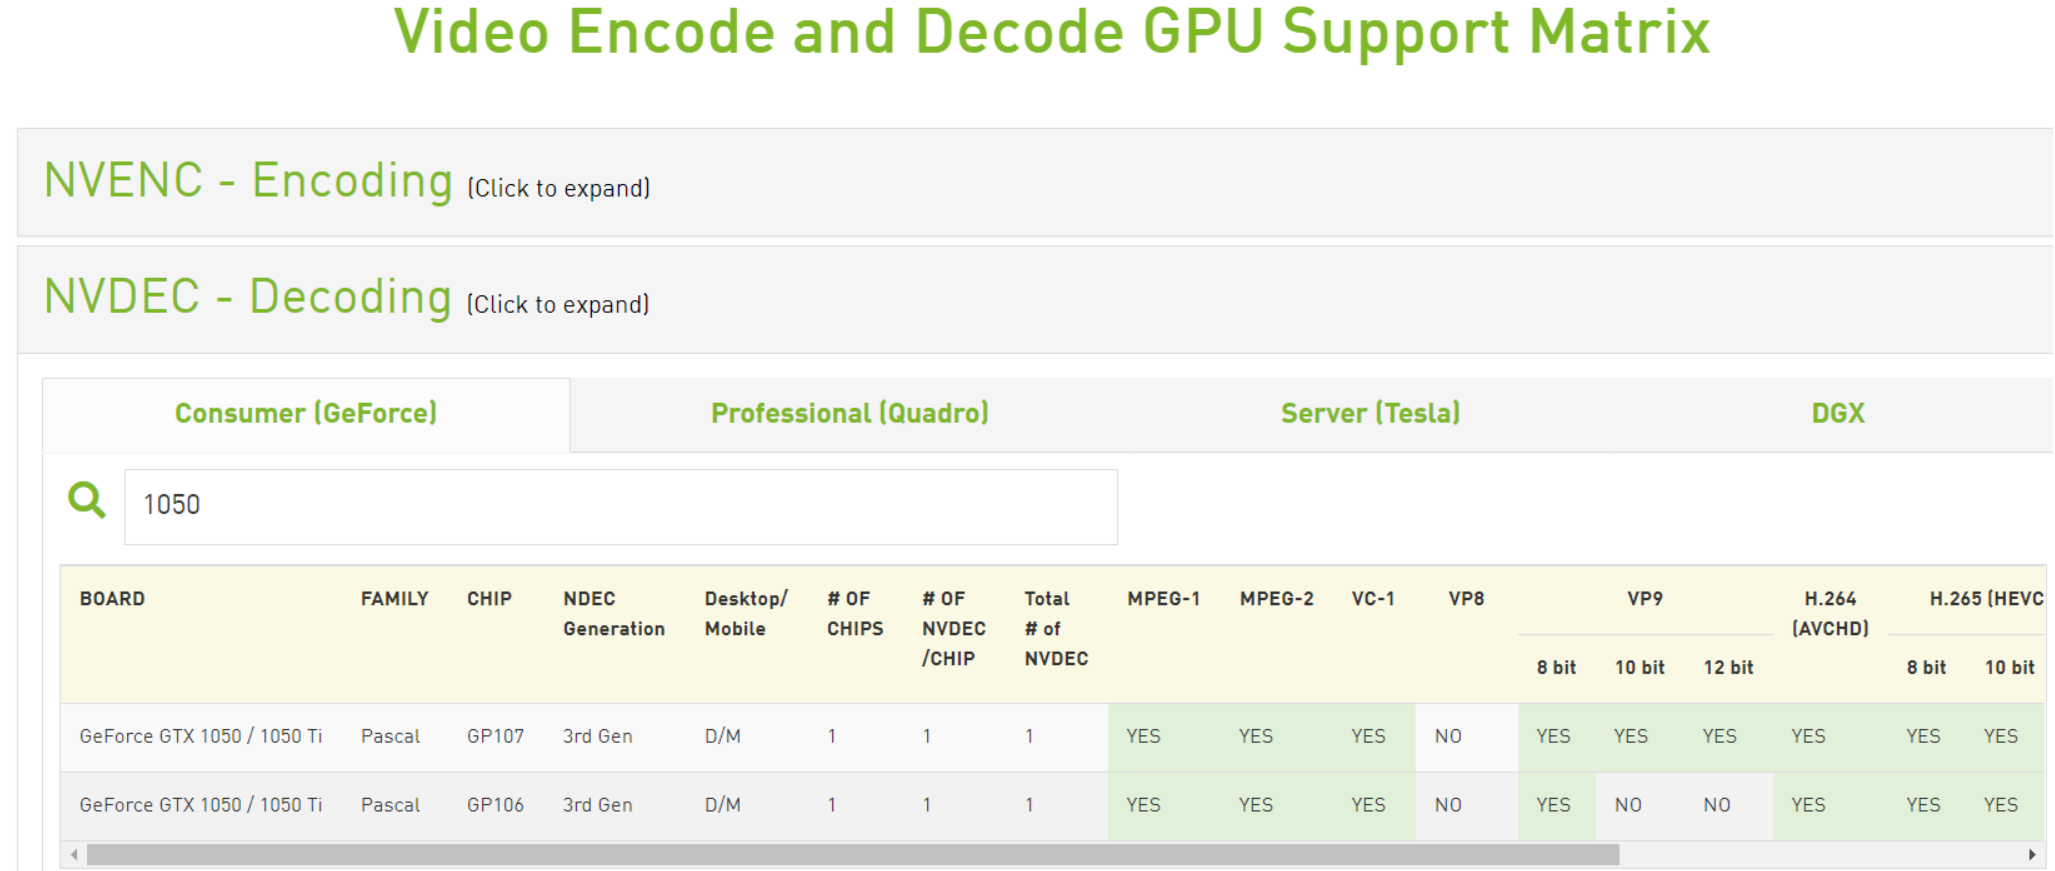The height and width of the screenshot is (871, 2055).
Task: Click the MPEG-2 column header
Action: (x=1276, y=599)
